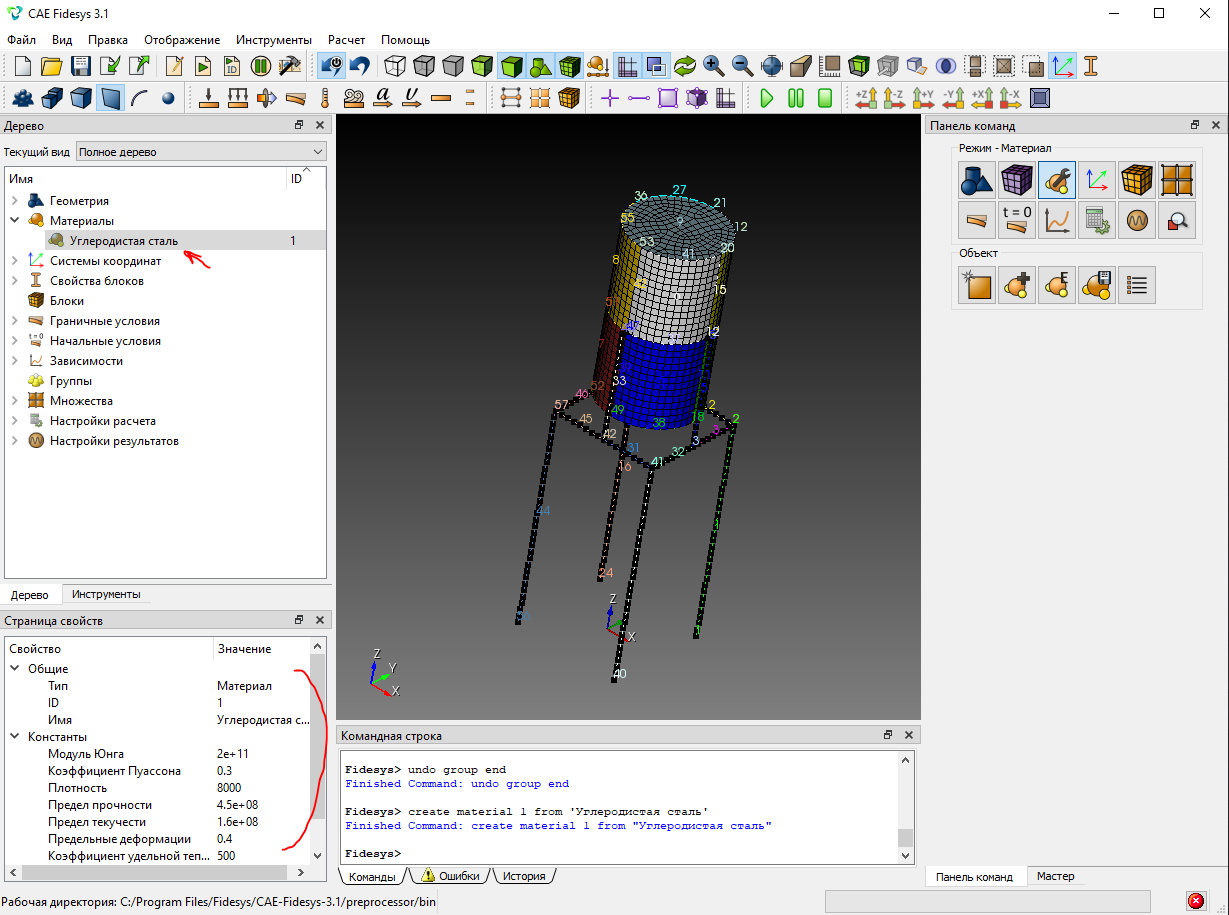Toggle the coordinate axes display icon

[1062, 67]
